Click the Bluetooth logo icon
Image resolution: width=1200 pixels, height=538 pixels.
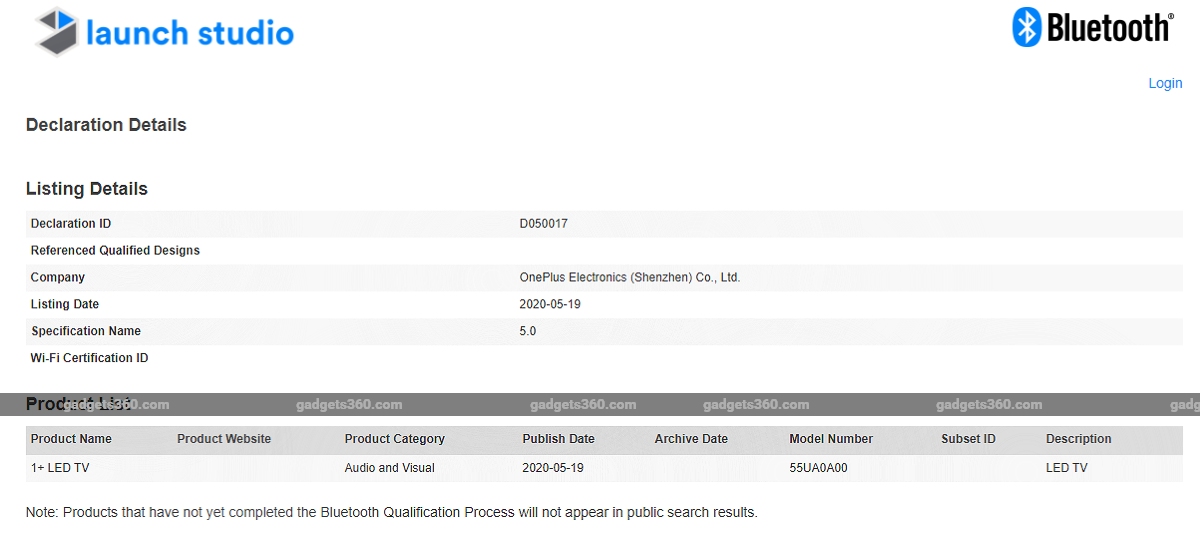click(1028, 27)
